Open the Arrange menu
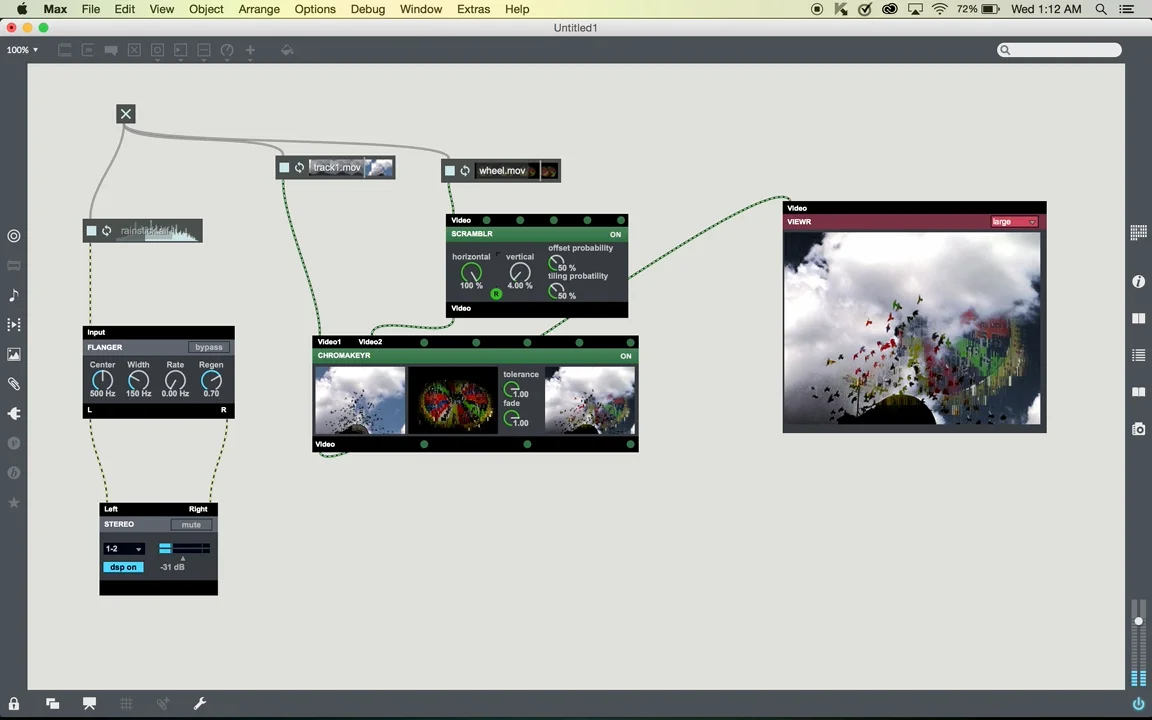The width and height of the screenshot is (1152, 720). click(259, 9)
